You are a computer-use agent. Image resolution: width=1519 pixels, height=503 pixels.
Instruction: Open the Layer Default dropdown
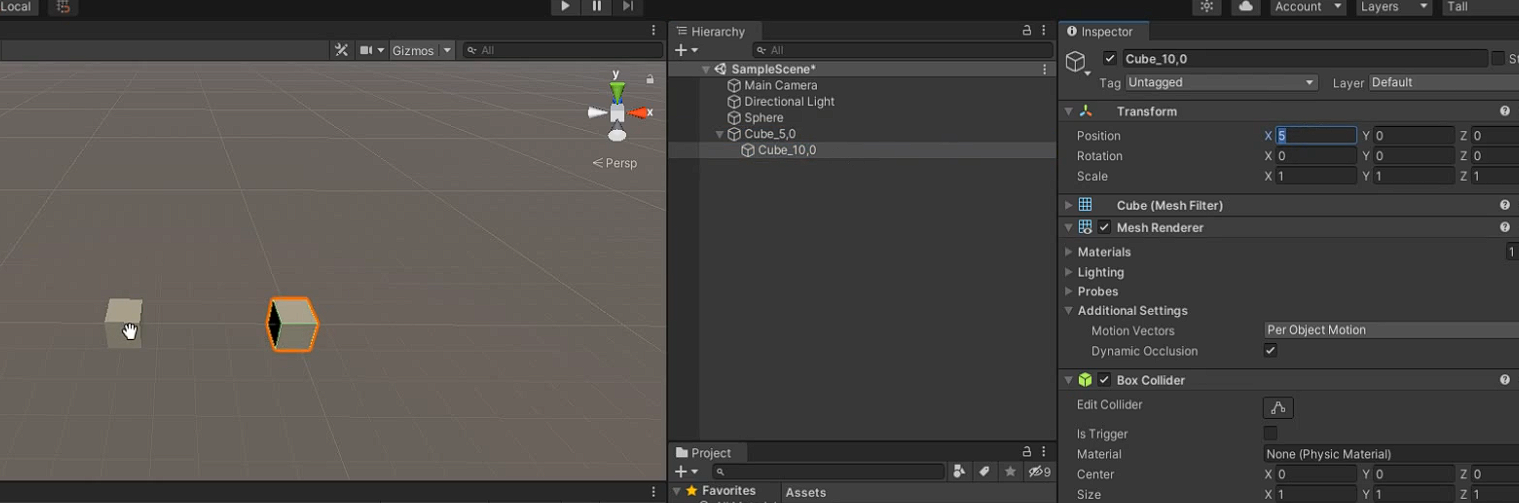click(1443, 82)
